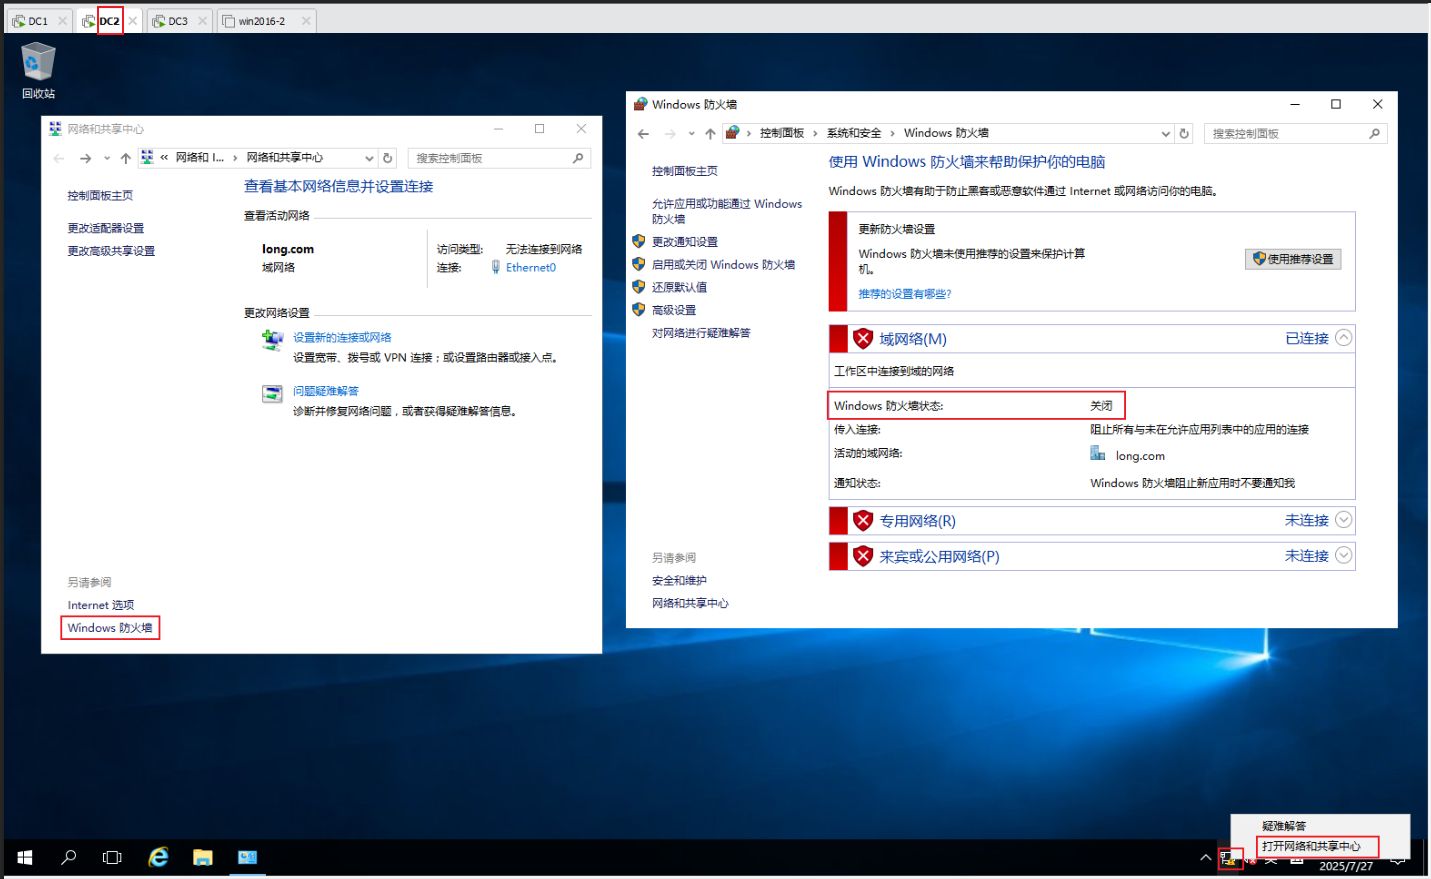Go up one level in Windows Firewall window

(x=710, y=134)
